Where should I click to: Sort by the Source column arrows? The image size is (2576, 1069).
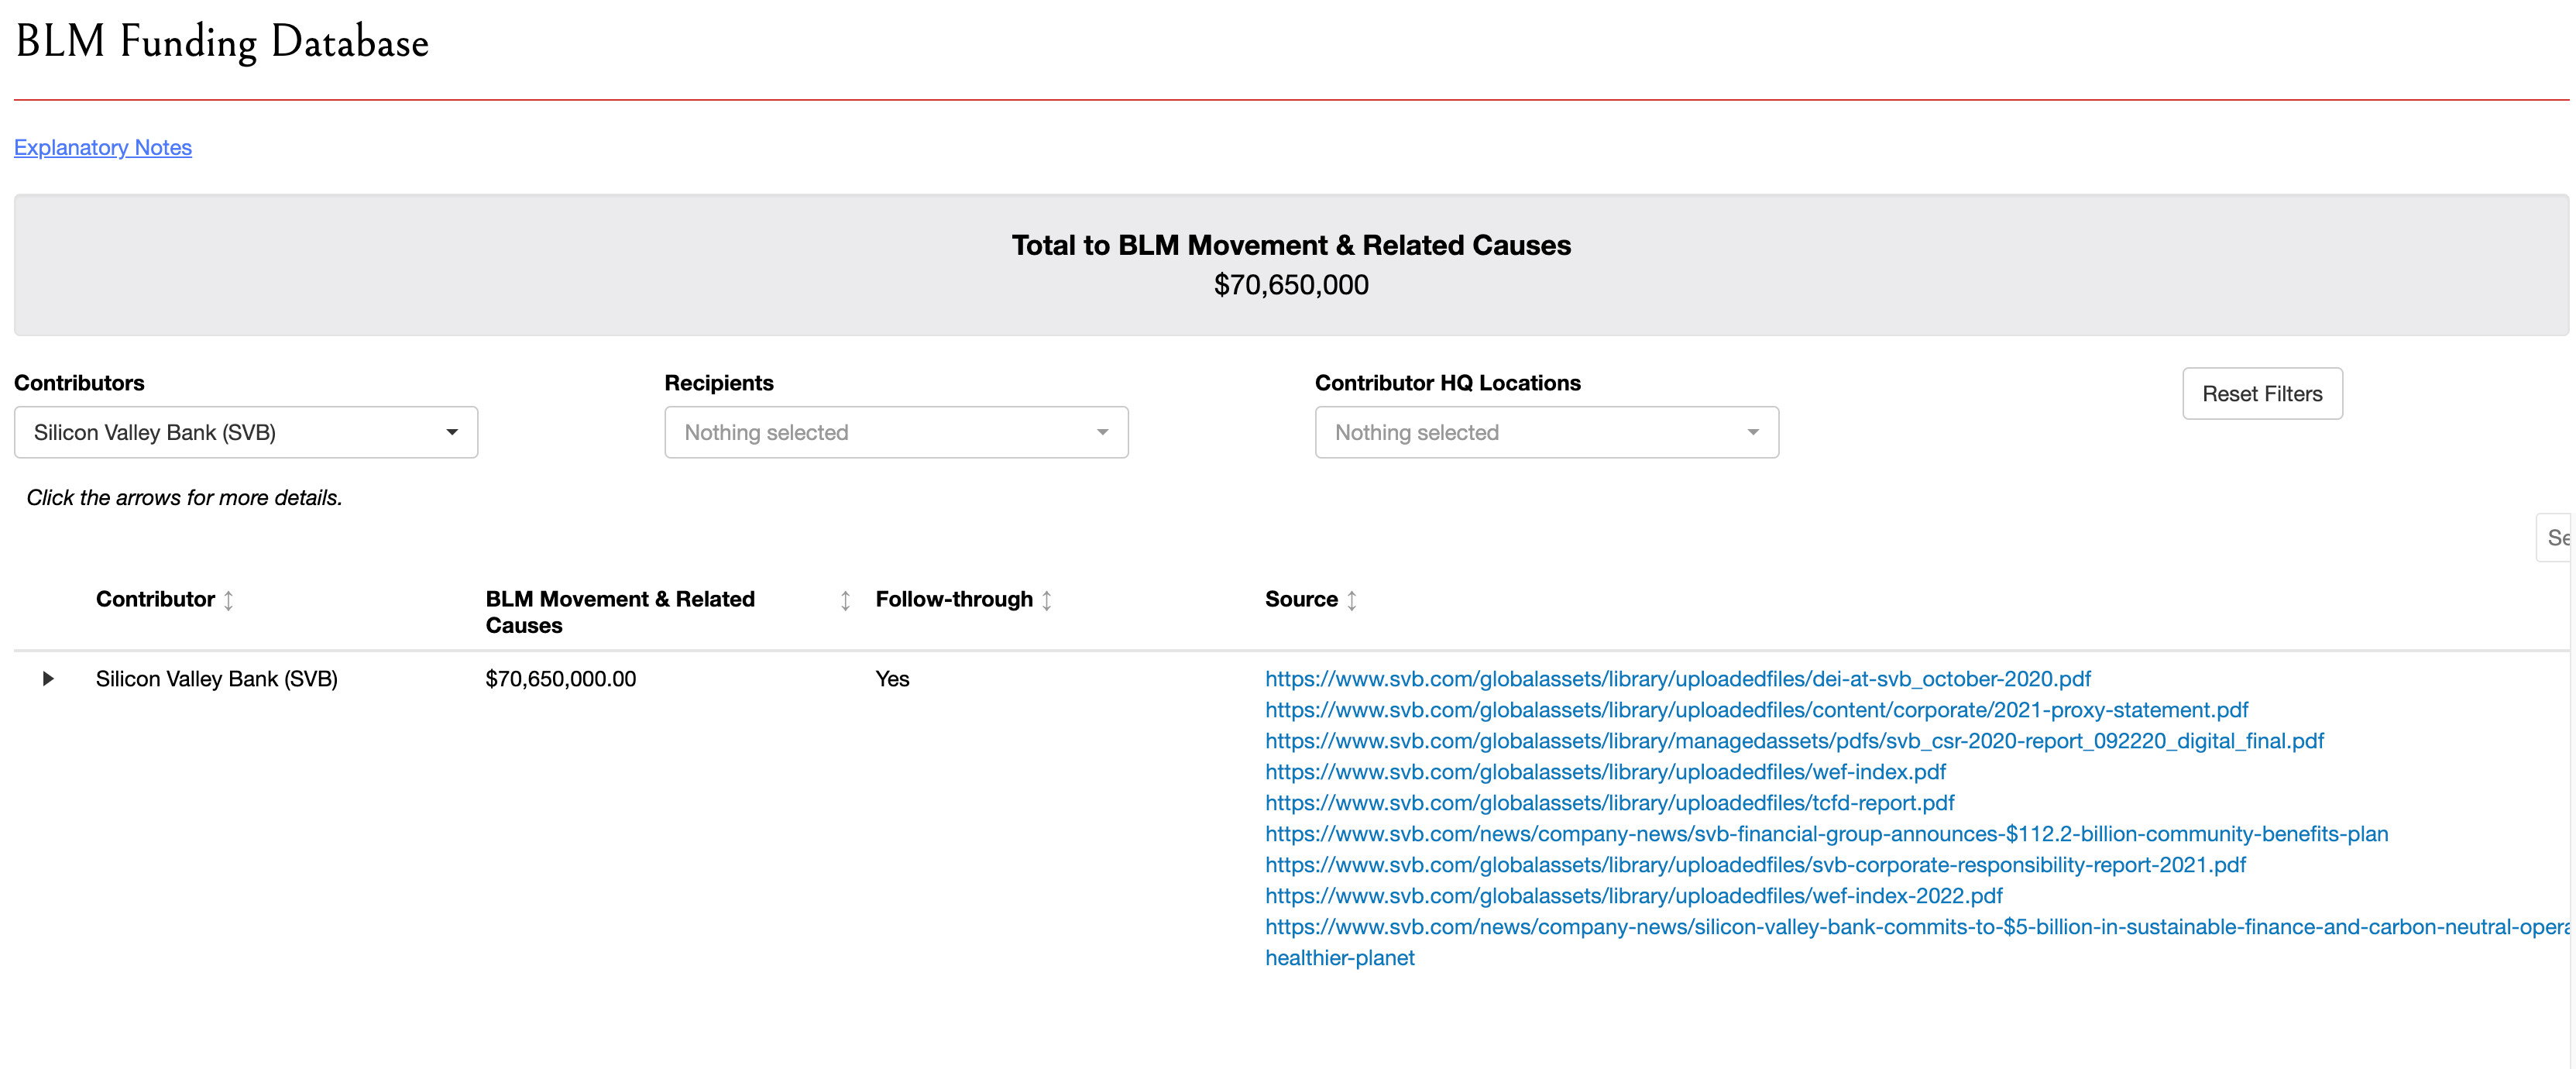[x=1351, y=600]
